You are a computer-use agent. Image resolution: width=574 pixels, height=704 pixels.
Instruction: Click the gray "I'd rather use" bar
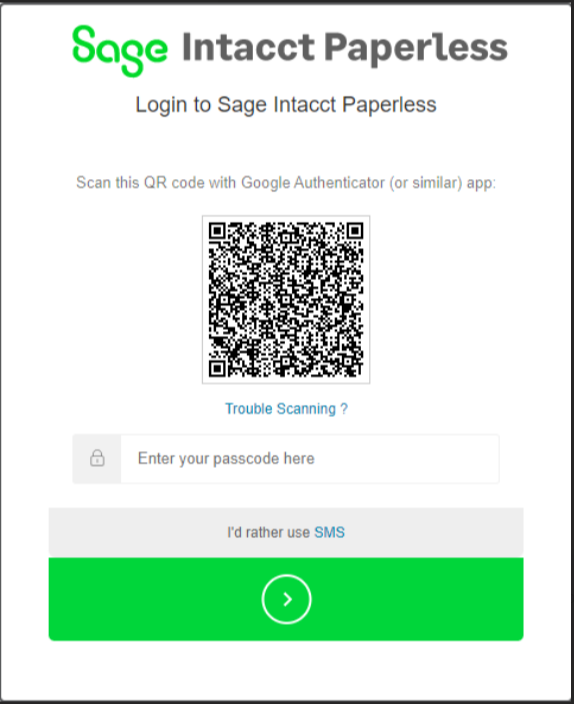pyautogui.click(x=286, y=532)
